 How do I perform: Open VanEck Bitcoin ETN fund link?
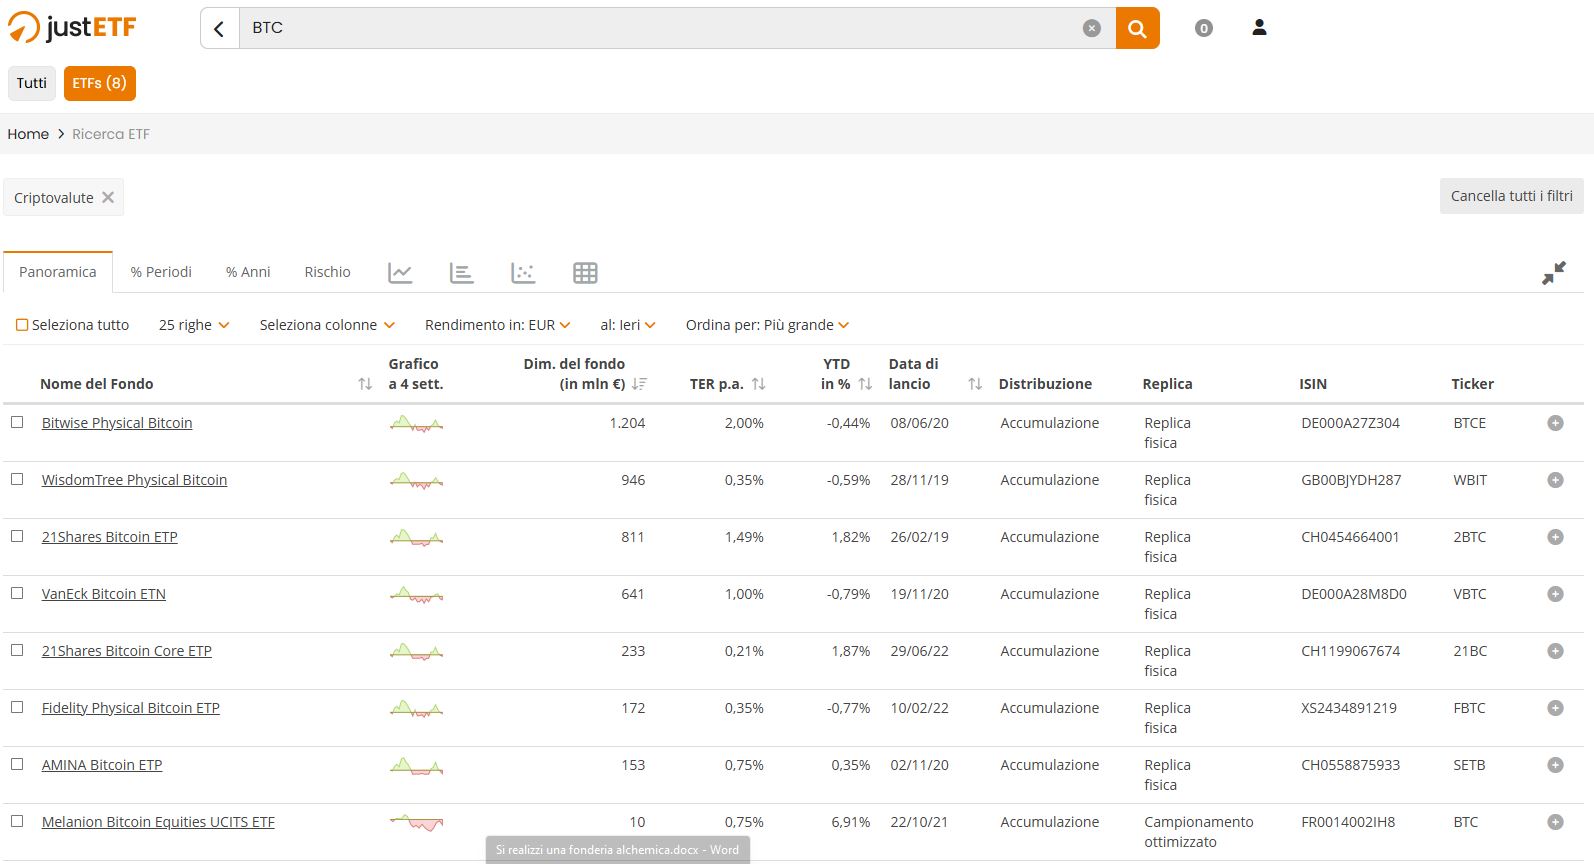coord(104,594)
